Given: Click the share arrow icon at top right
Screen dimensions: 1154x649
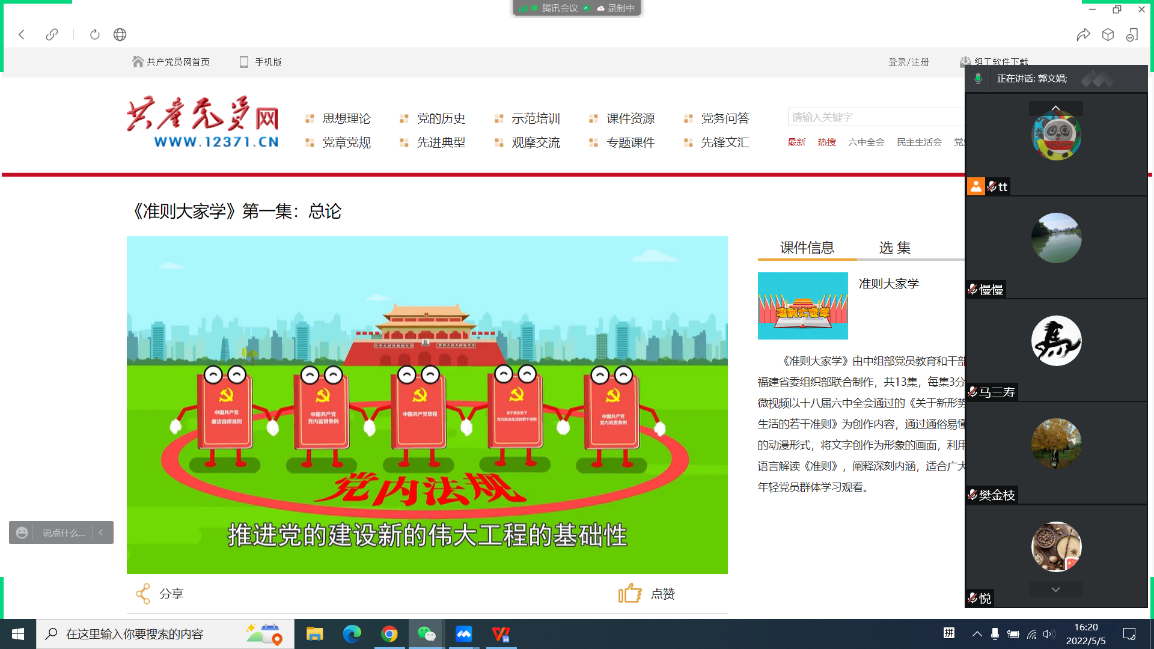Looking at the screenshot, I should [x=1083, y=35].
